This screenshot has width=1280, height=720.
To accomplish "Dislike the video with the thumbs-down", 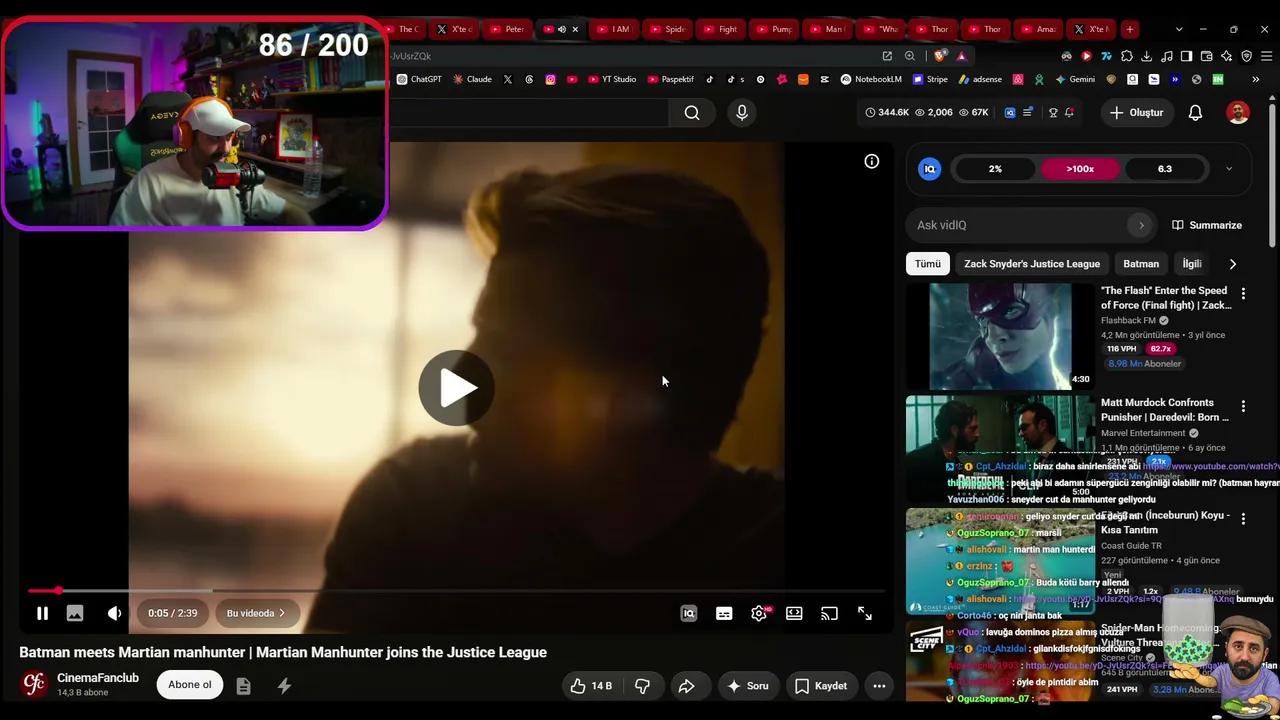I will coord(642,686).
